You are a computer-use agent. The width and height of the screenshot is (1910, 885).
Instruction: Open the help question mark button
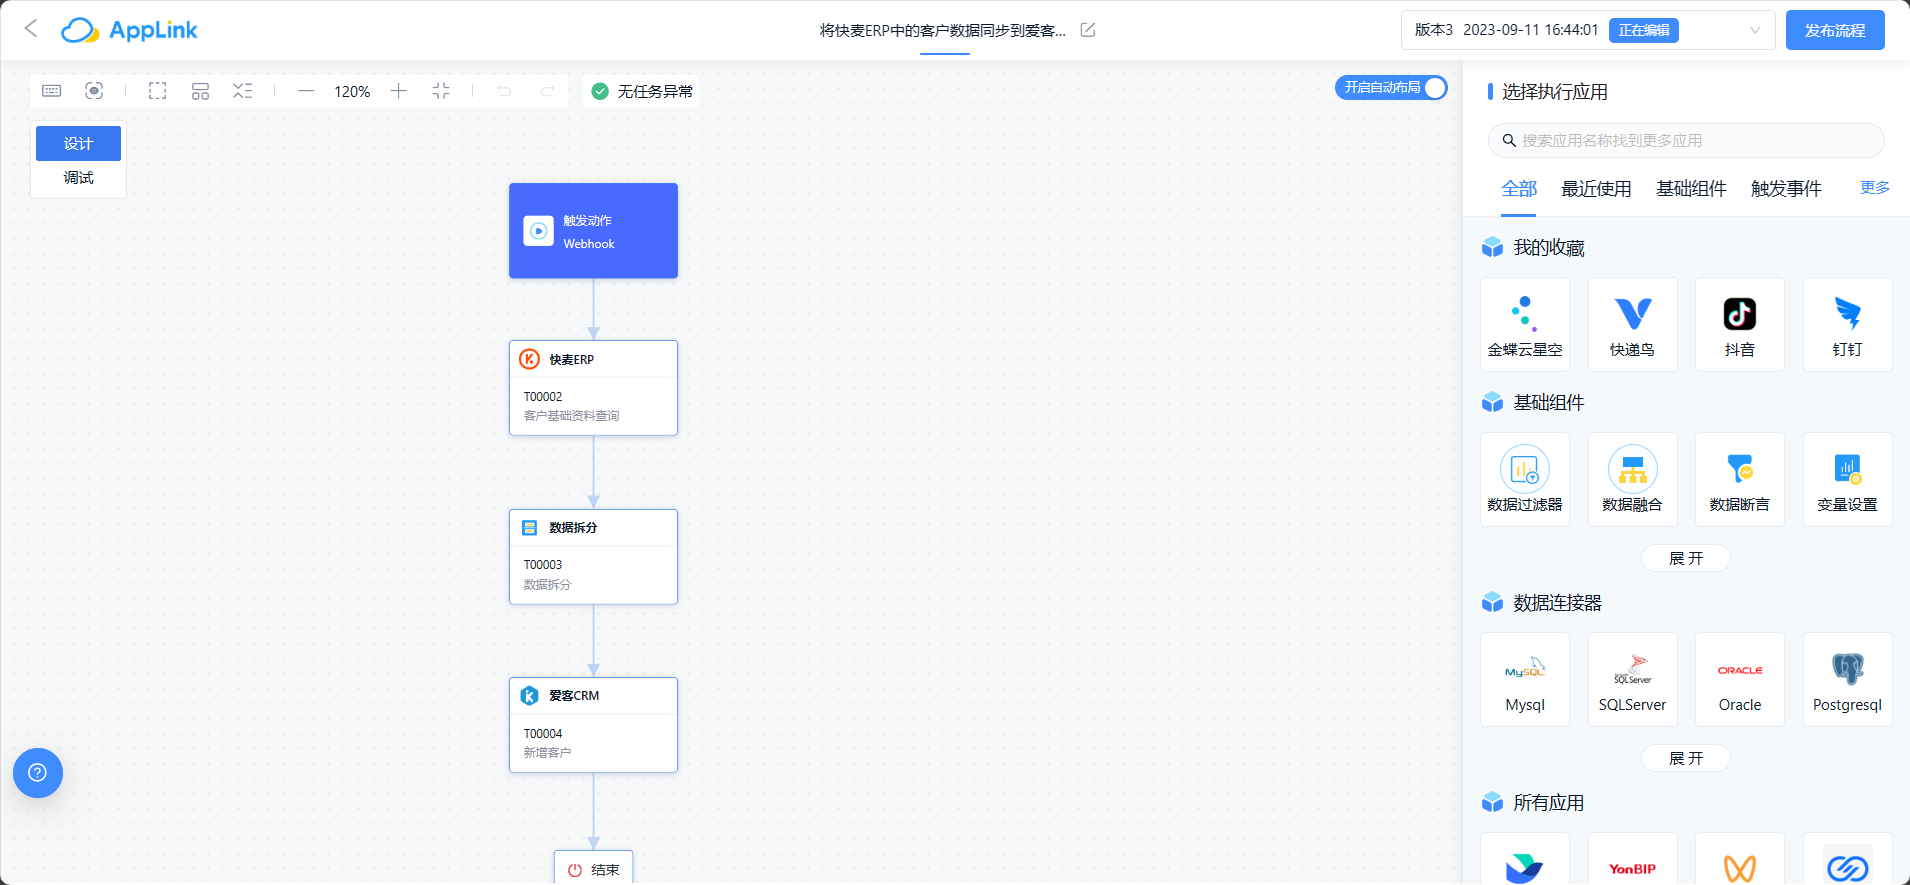tap(38, 773)
